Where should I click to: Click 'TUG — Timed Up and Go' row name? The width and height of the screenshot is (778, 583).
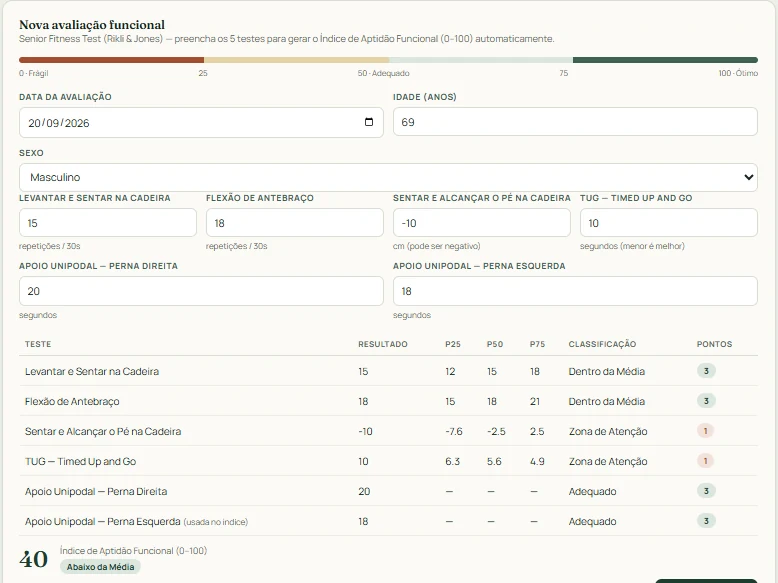coord(80,461)
